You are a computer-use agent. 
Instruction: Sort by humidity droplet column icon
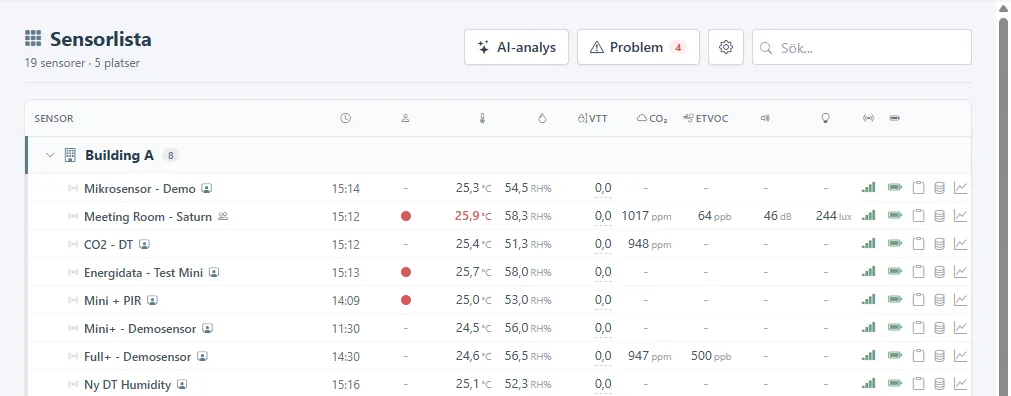(542, 119)
